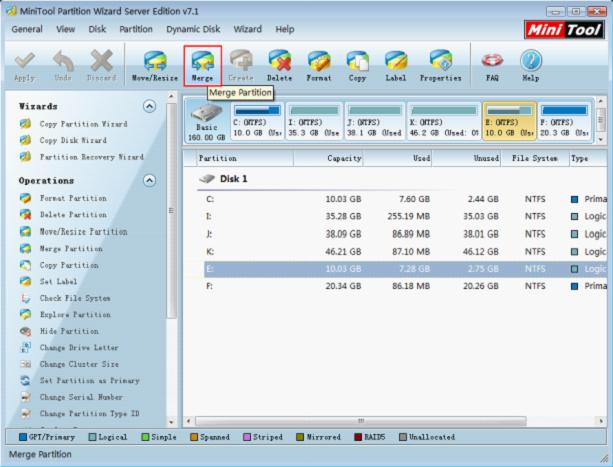Click the Hide Partition icon
This screenshot has height=467, width=613.
click(25, 331)
